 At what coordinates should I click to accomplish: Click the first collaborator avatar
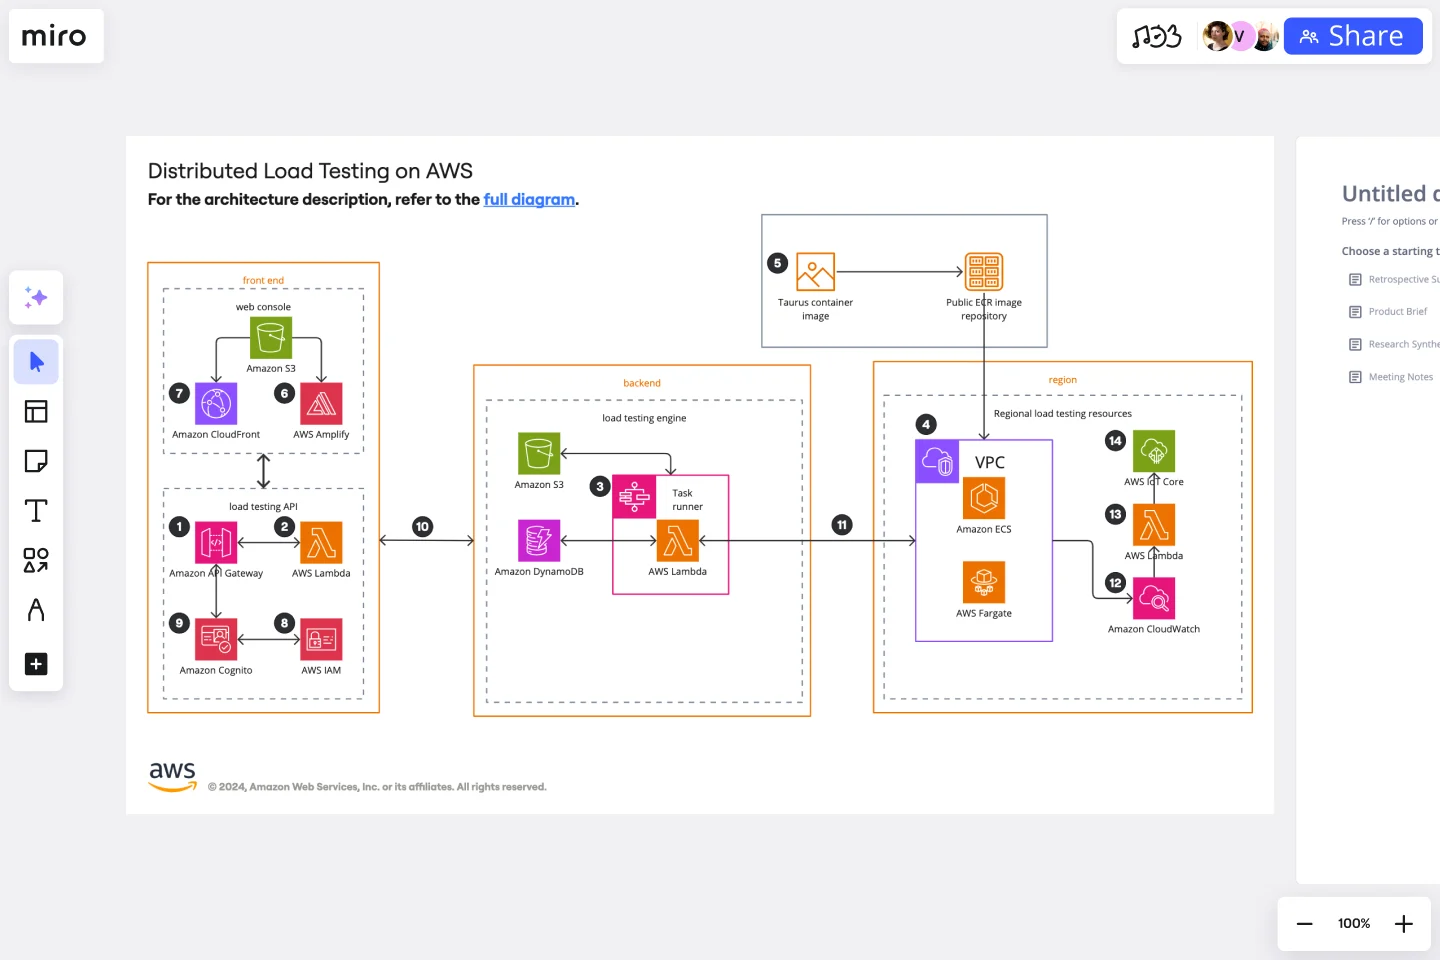[1217, 36]
